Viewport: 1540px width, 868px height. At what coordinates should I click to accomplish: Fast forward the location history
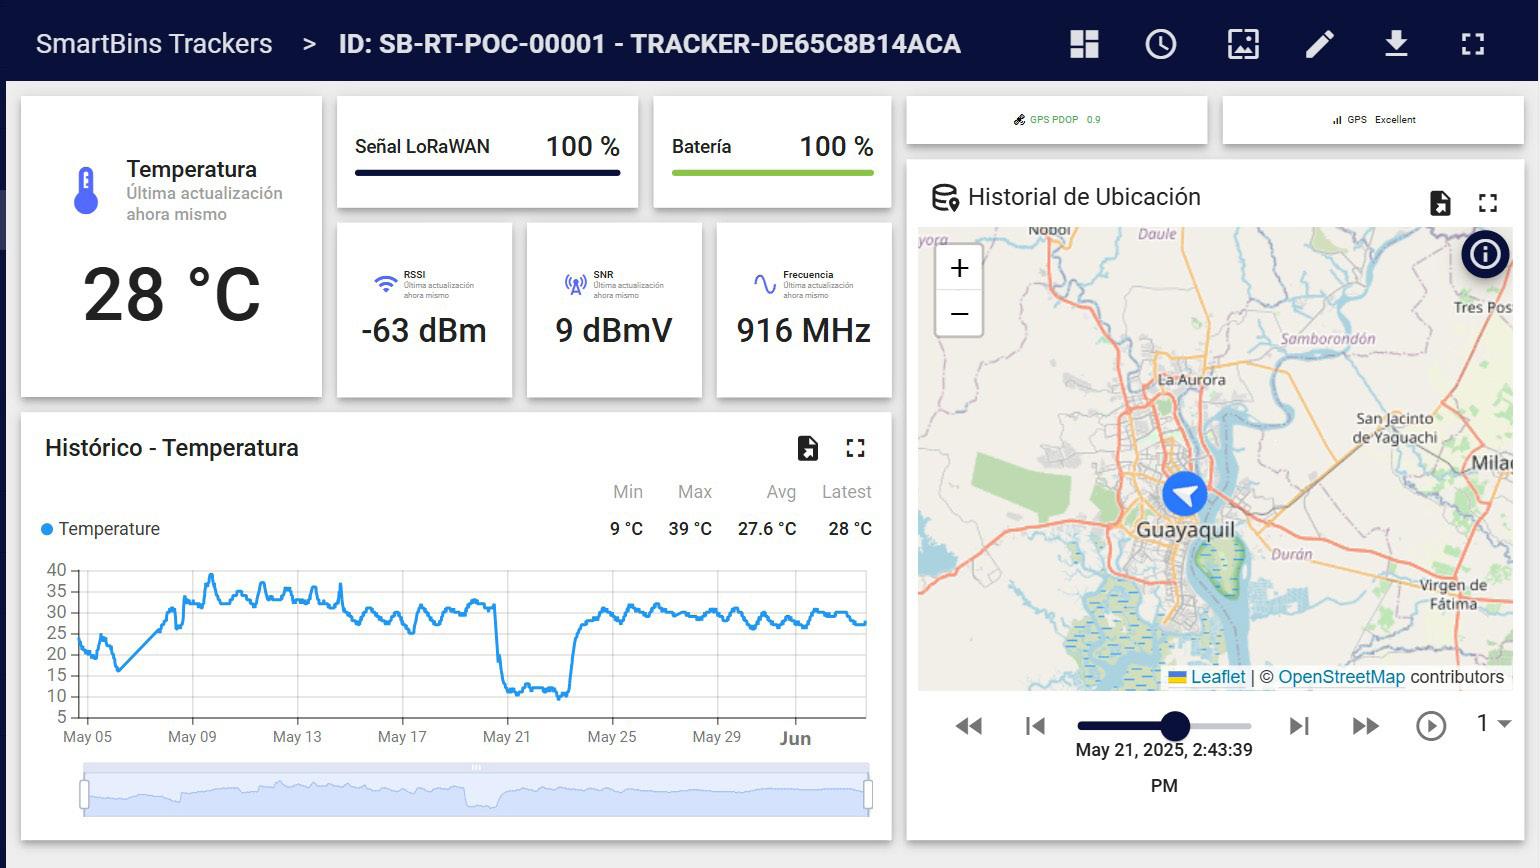(1366, 726)
